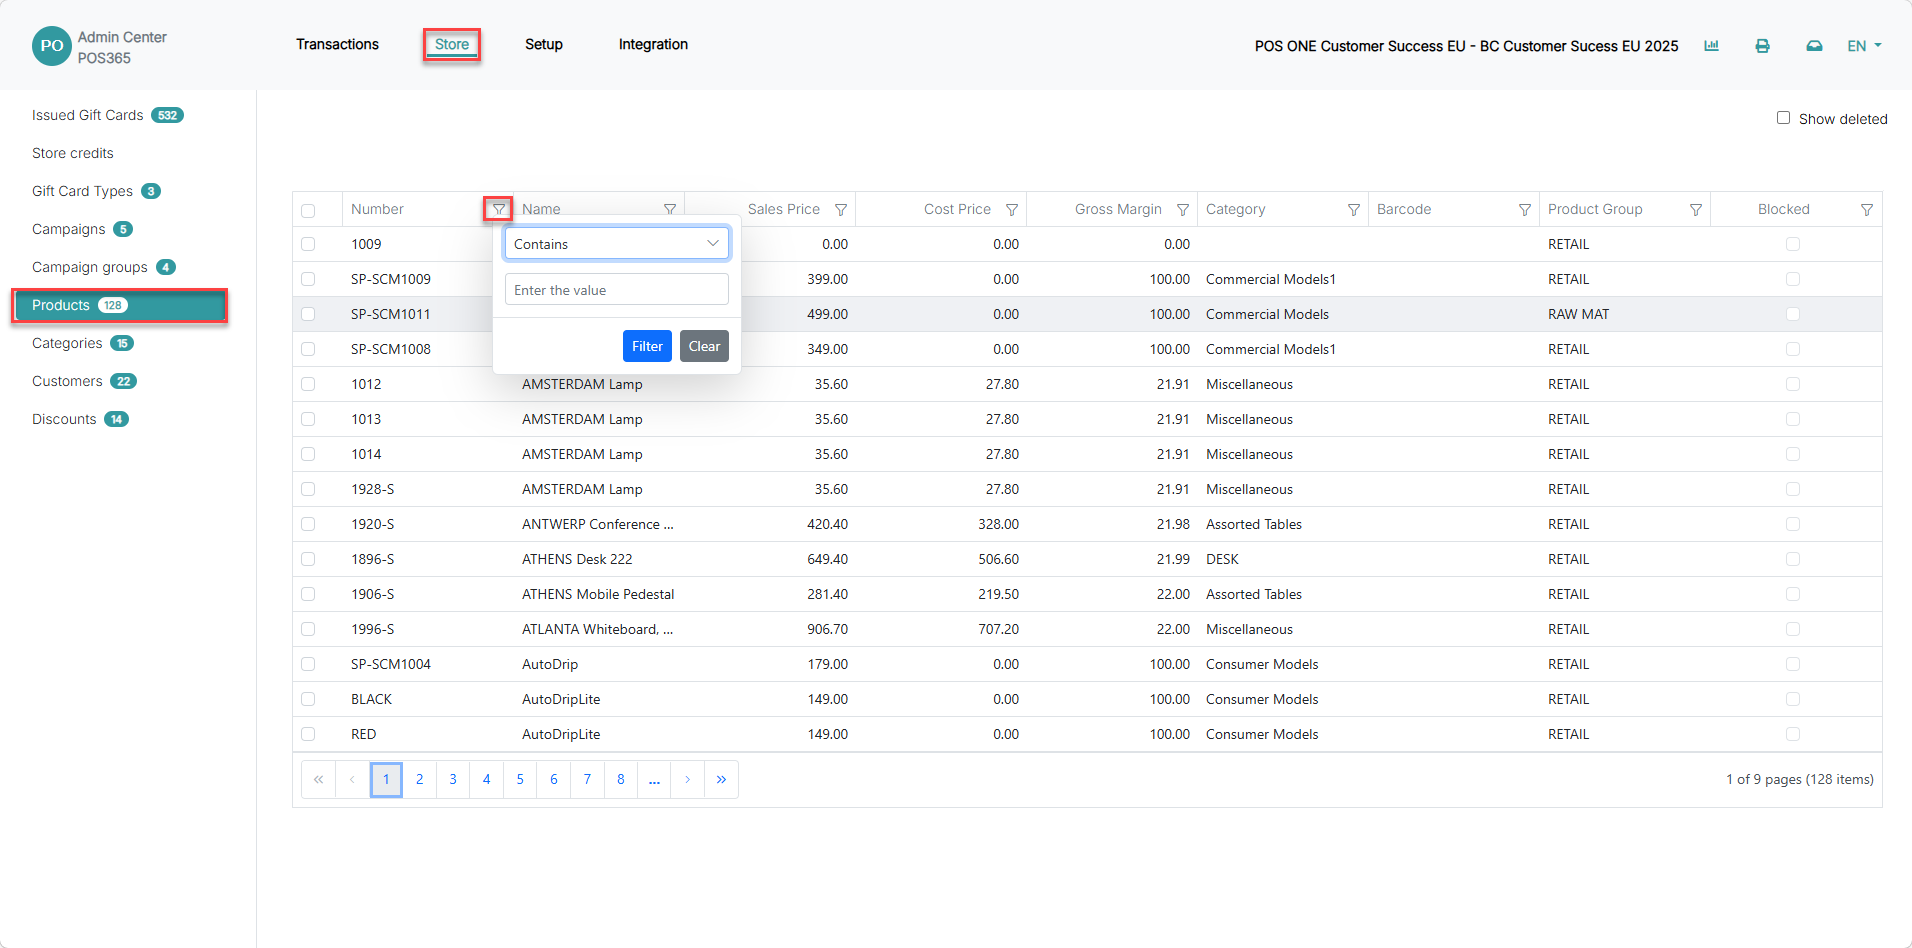
Task: Open the Transactions menu
Action: [337, 44]
